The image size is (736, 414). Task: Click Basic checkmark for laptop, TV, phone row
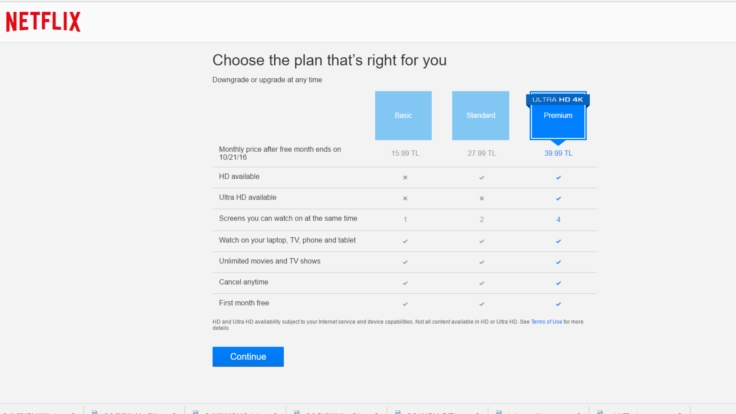405,241
